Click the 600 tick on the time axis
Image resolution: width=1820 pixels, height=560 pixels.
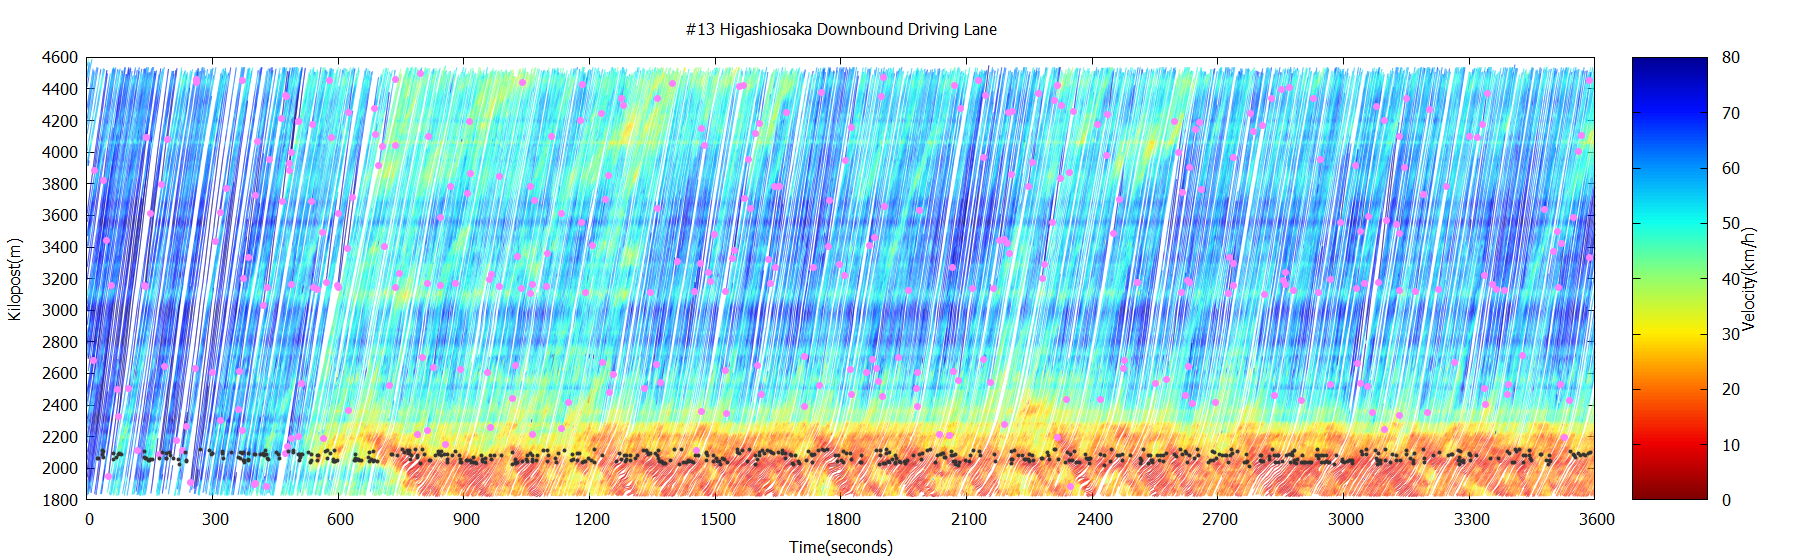click(x=340, y=519)
